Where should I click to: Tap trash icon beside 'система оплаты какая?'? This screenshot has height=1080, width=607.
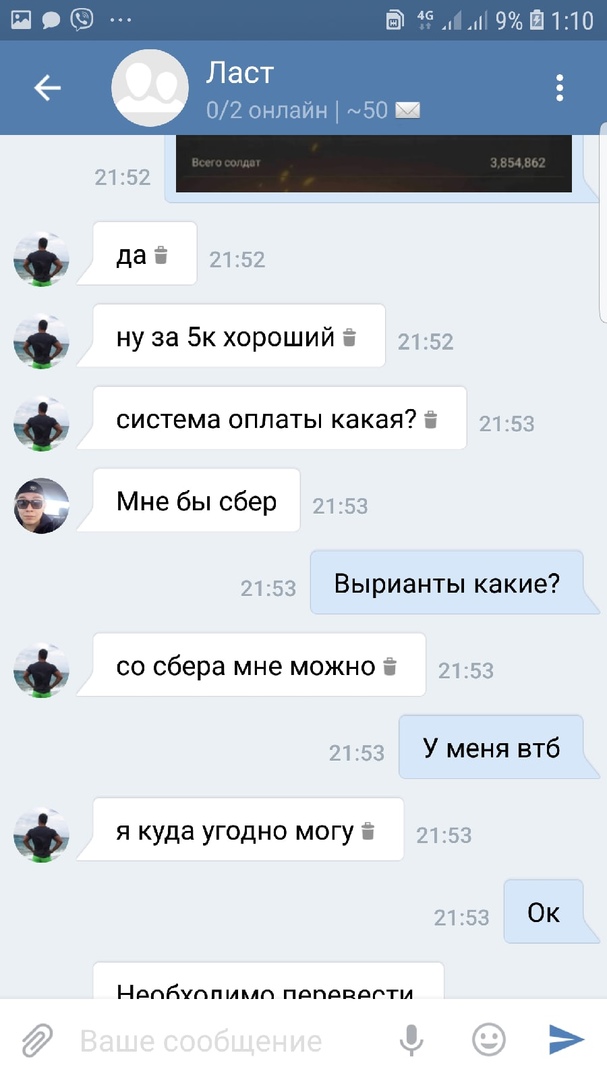431,419
